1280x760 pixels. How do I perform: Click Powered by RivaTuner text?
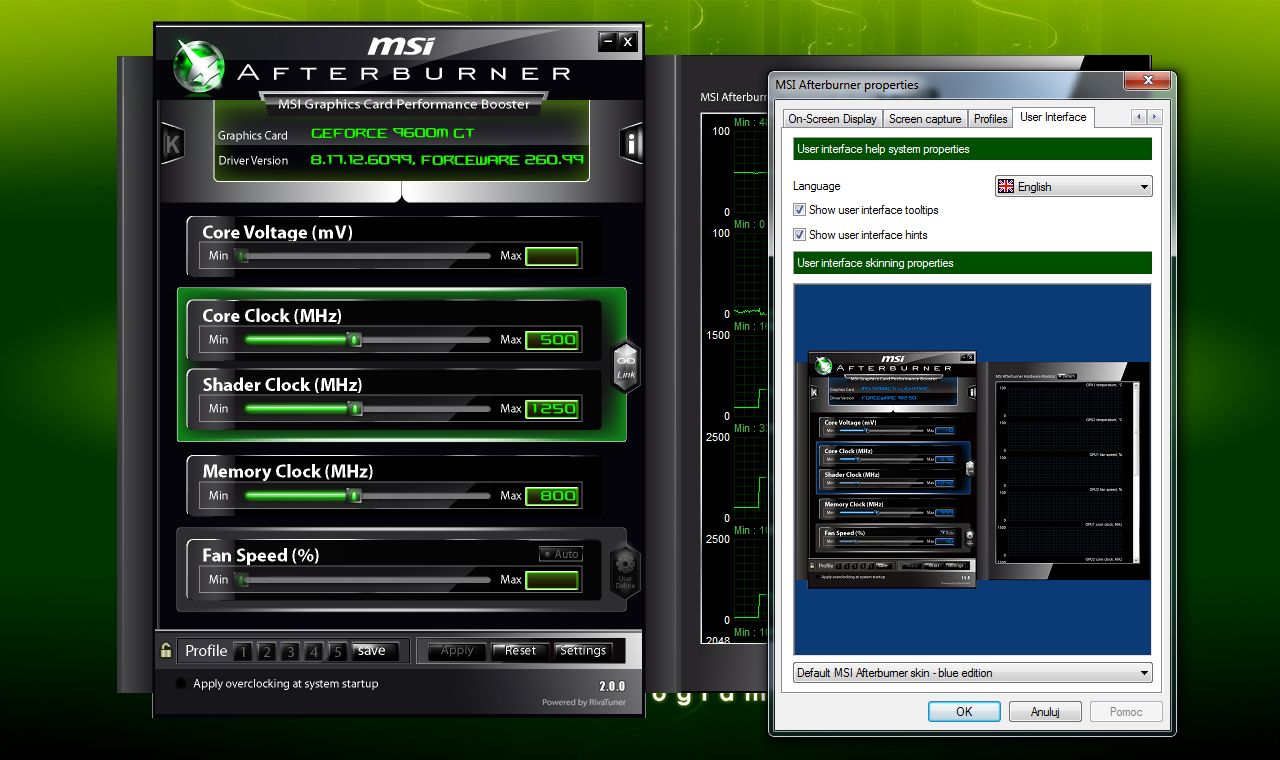[584, 702]
